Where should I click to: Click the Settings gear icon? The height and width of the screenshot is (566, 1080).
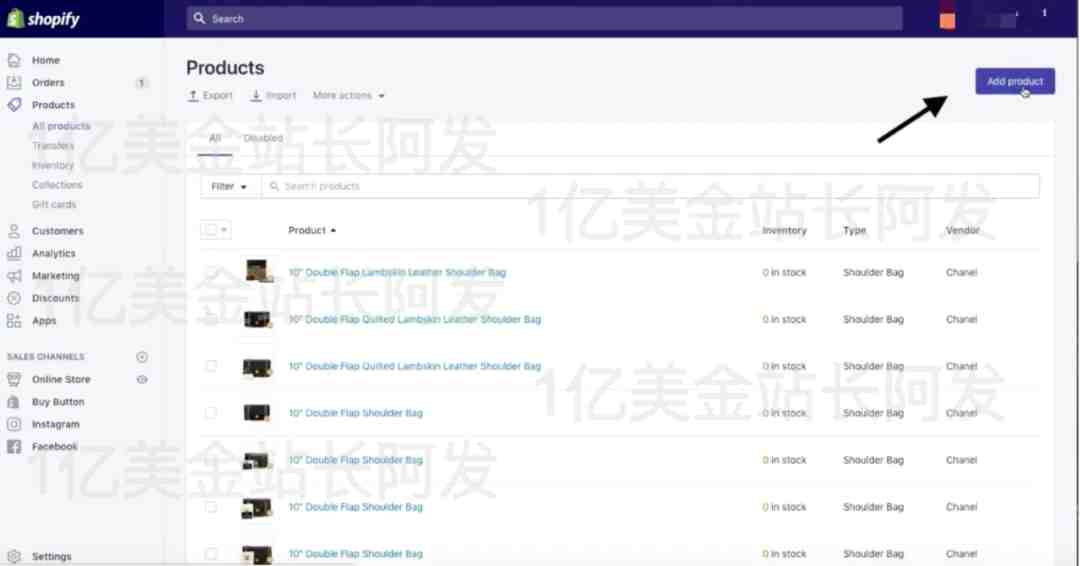tap(14, 556)
